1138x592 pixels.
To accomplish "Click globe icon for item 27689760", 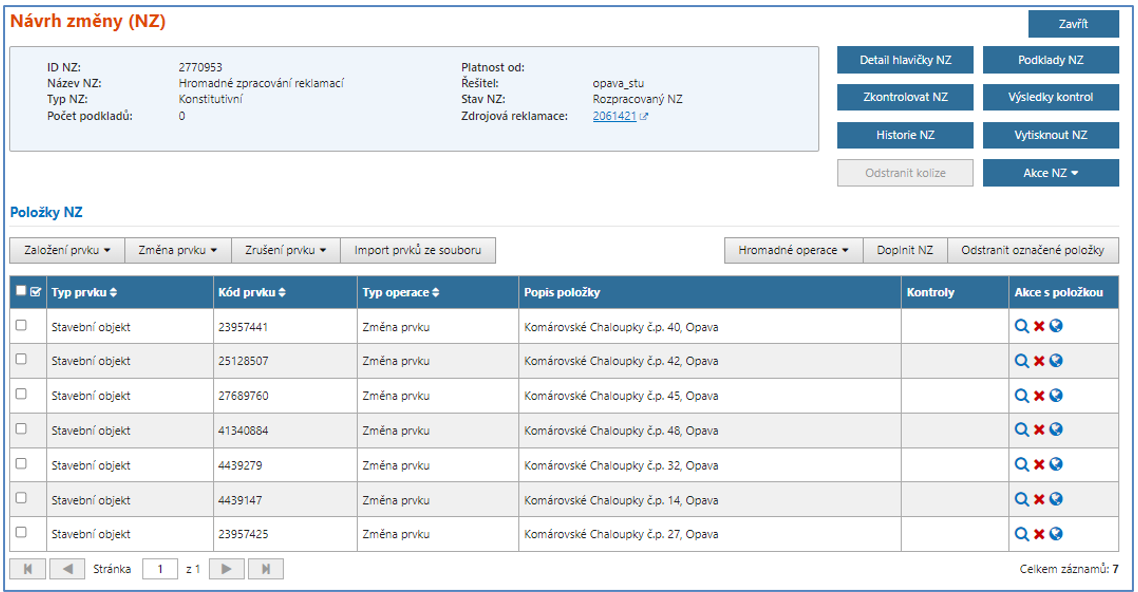I will pos(1056,395).
